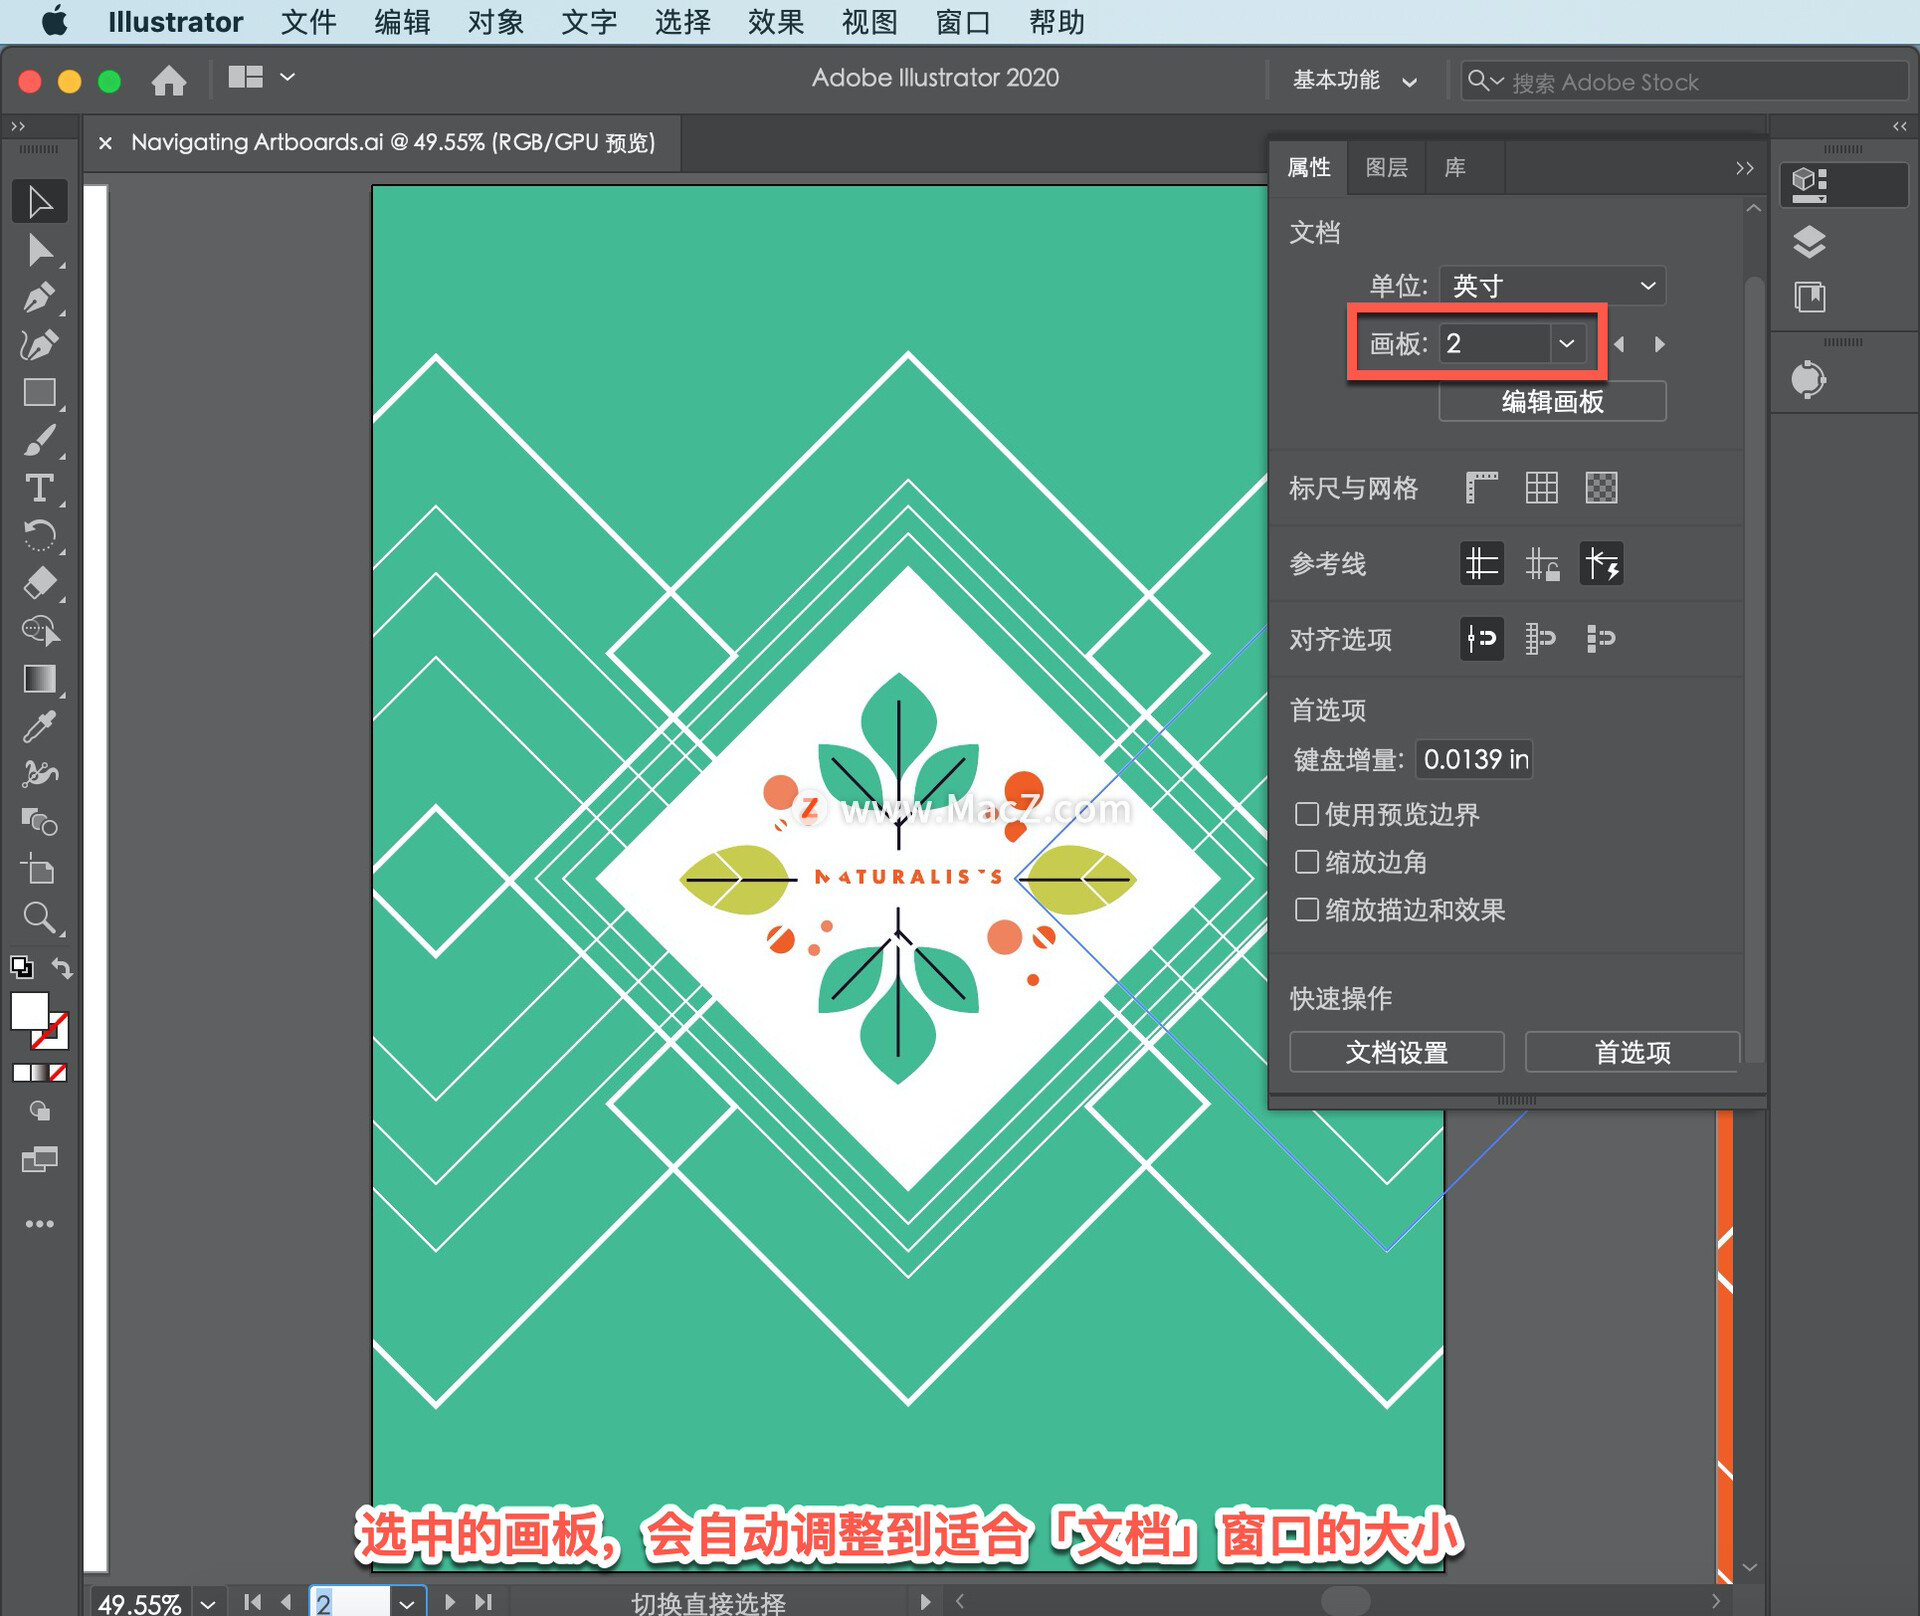Viewport: 1920px width, 1616px height.
Task: Enable 使用预览边界 checkbox
Action: 1305,813
